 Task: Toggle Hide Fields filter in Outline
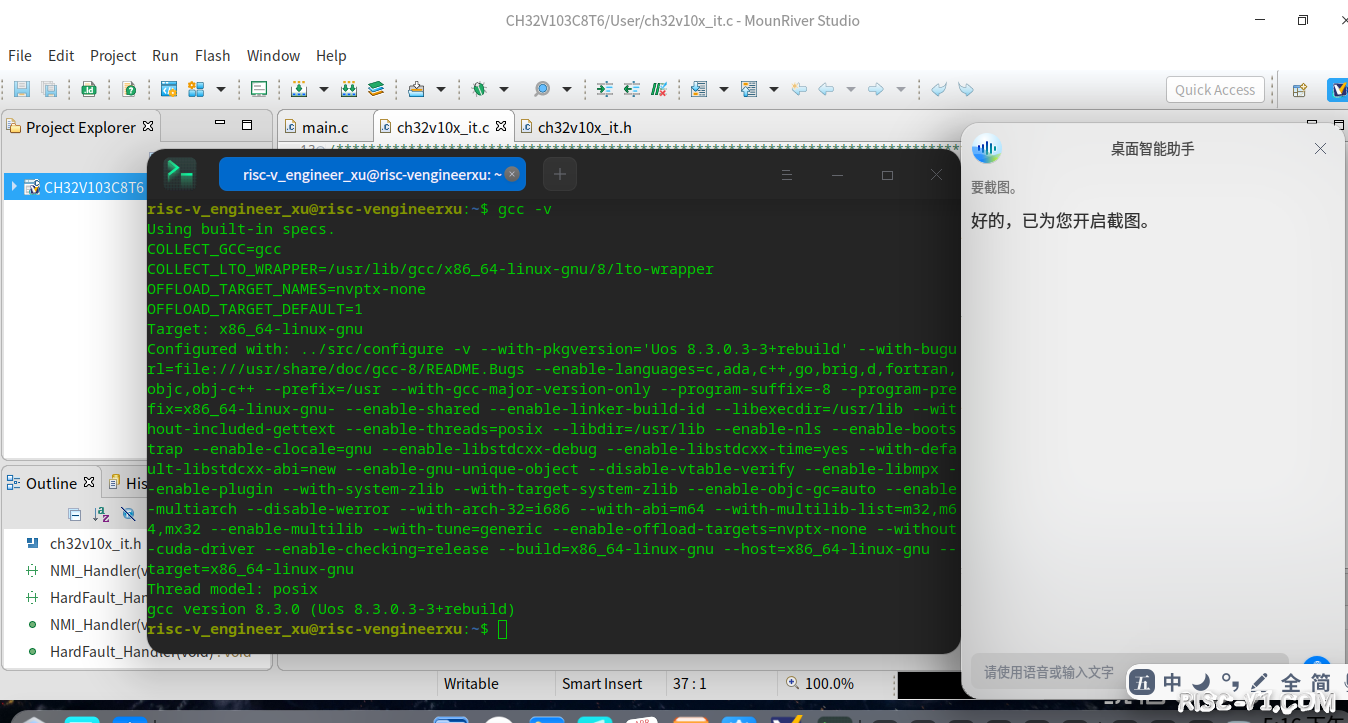[128, 514]
